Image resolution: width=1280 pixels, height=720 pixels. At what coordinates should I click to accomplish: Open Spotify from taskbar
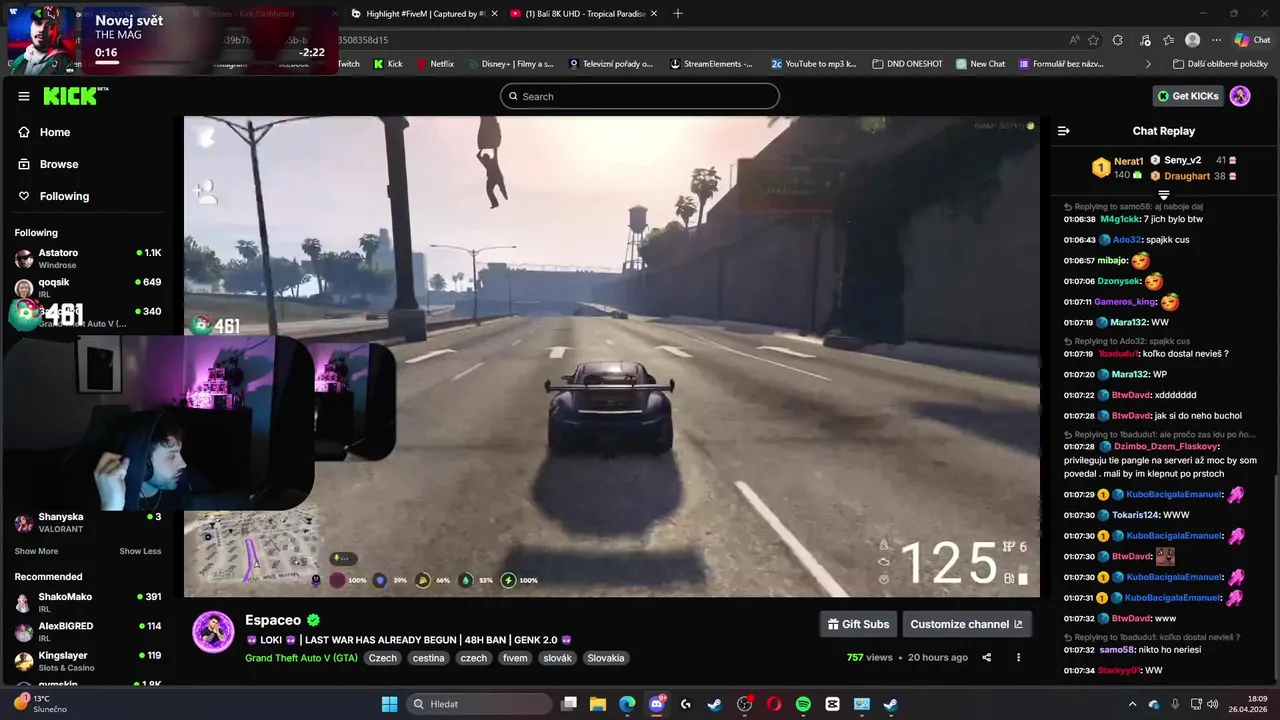(803, 704)
